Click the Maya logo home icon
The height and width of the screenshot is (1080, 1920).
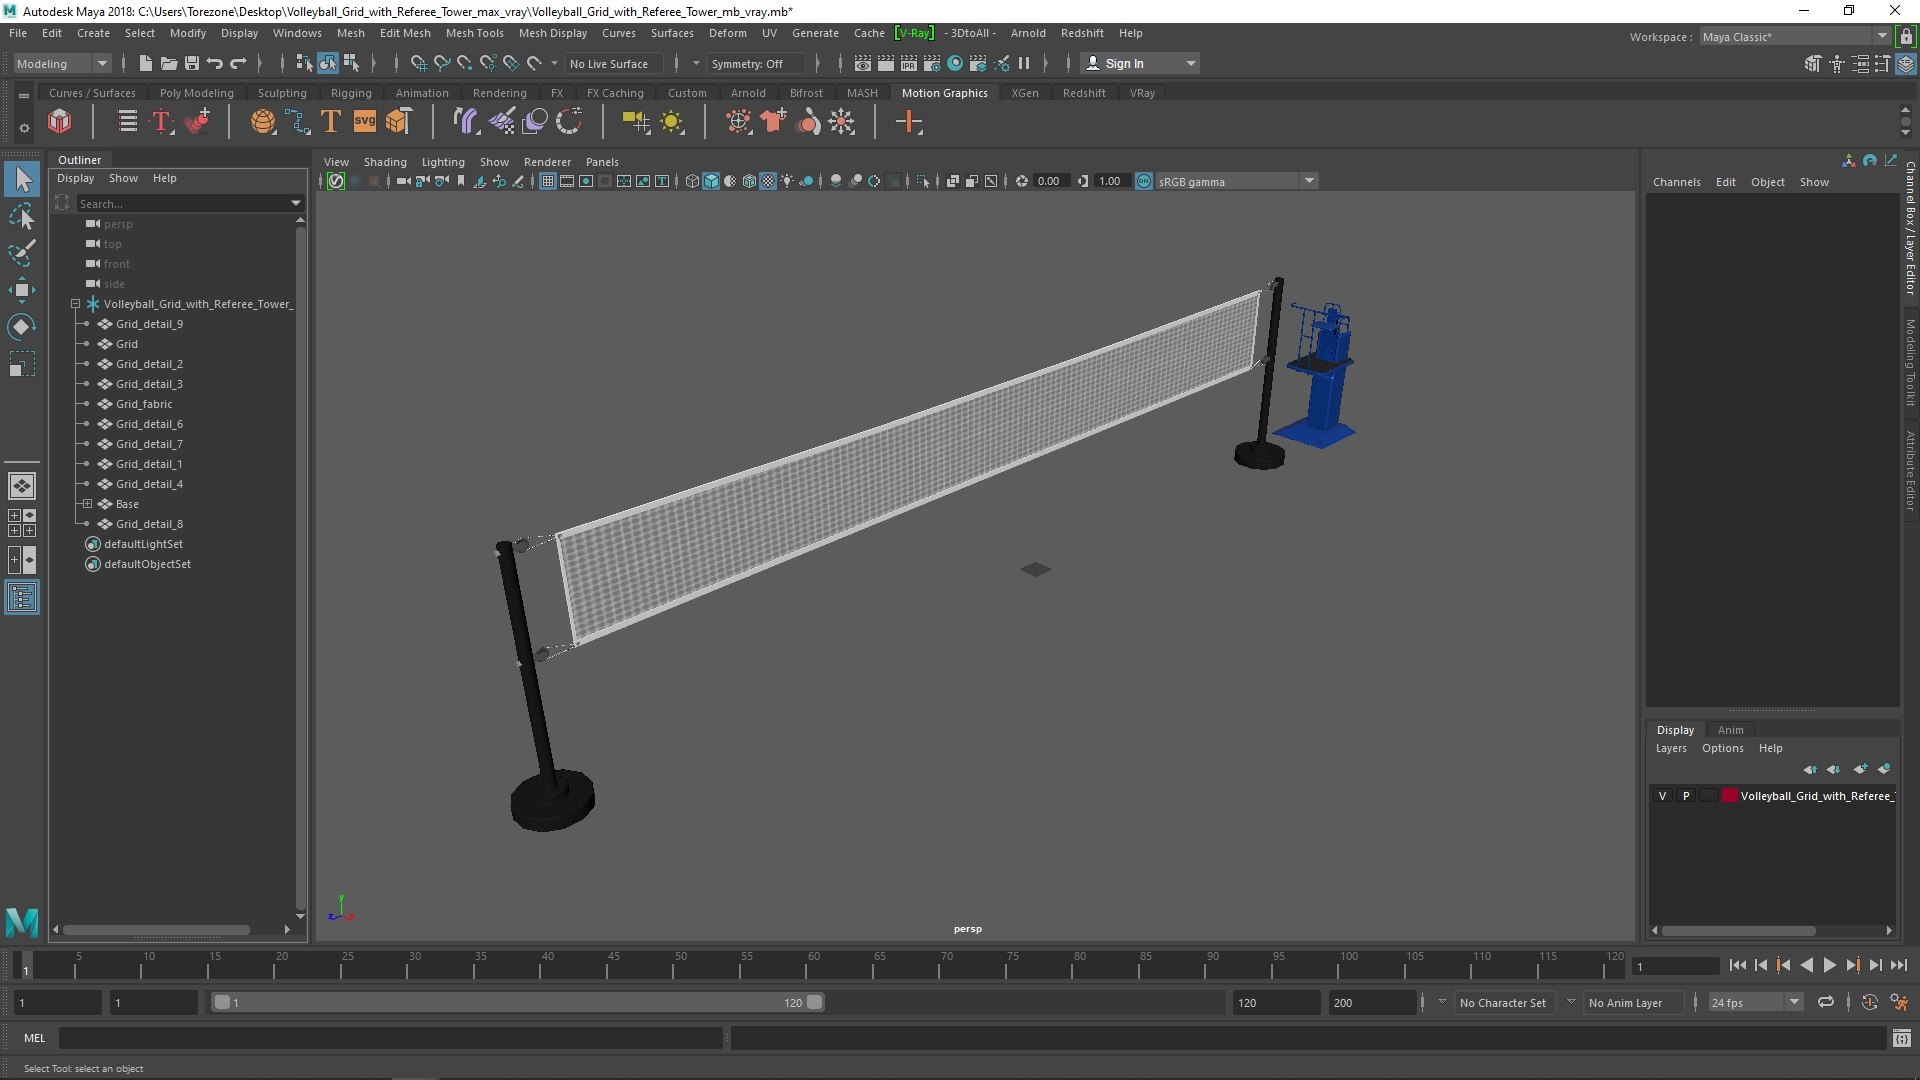tap(22, 921)
